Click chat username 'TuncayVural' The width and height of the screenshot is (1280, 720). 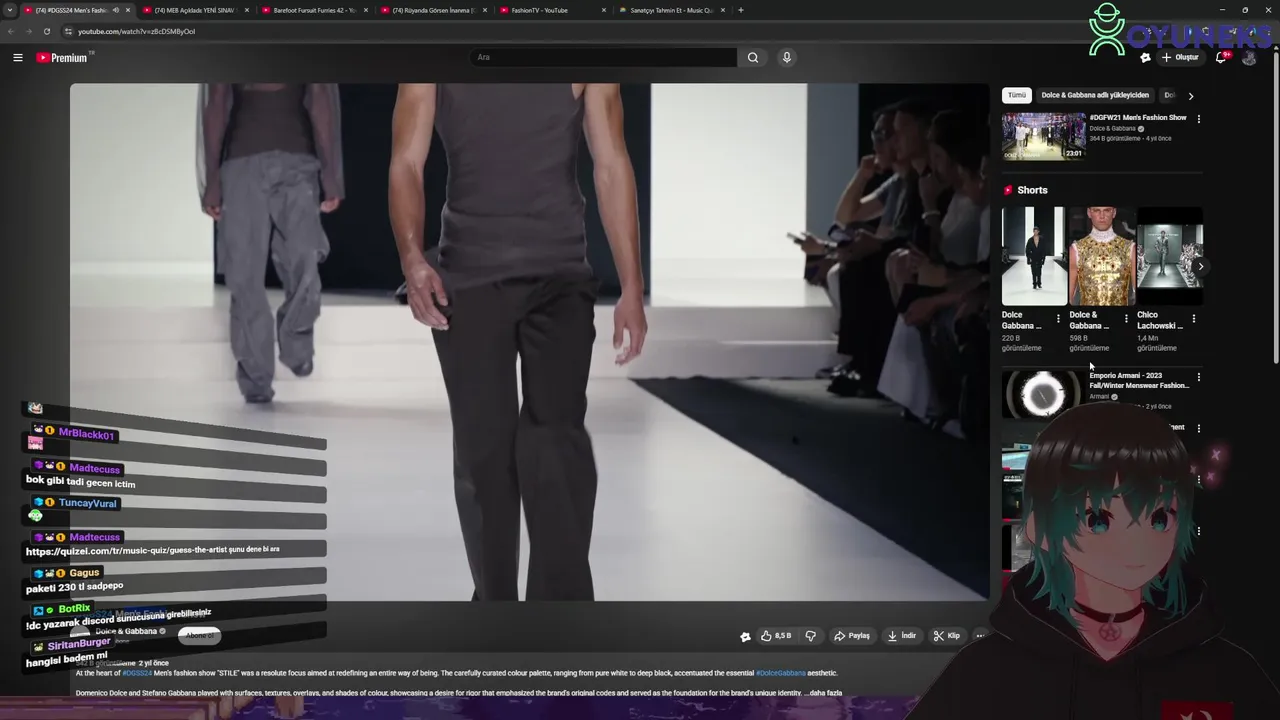[87, 503]
